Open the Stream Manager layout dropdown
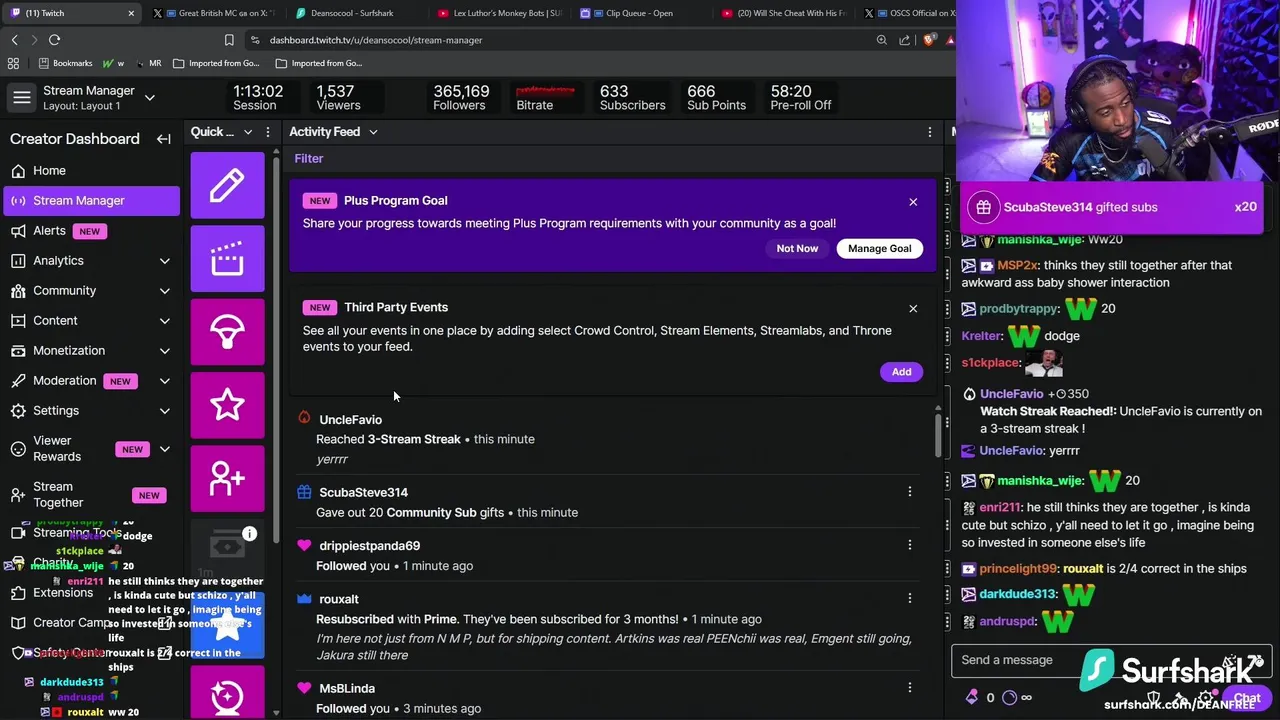Image resolution: width=1280 pixels, height=720 pixels. pyautogui.click(x=149, y=98)
